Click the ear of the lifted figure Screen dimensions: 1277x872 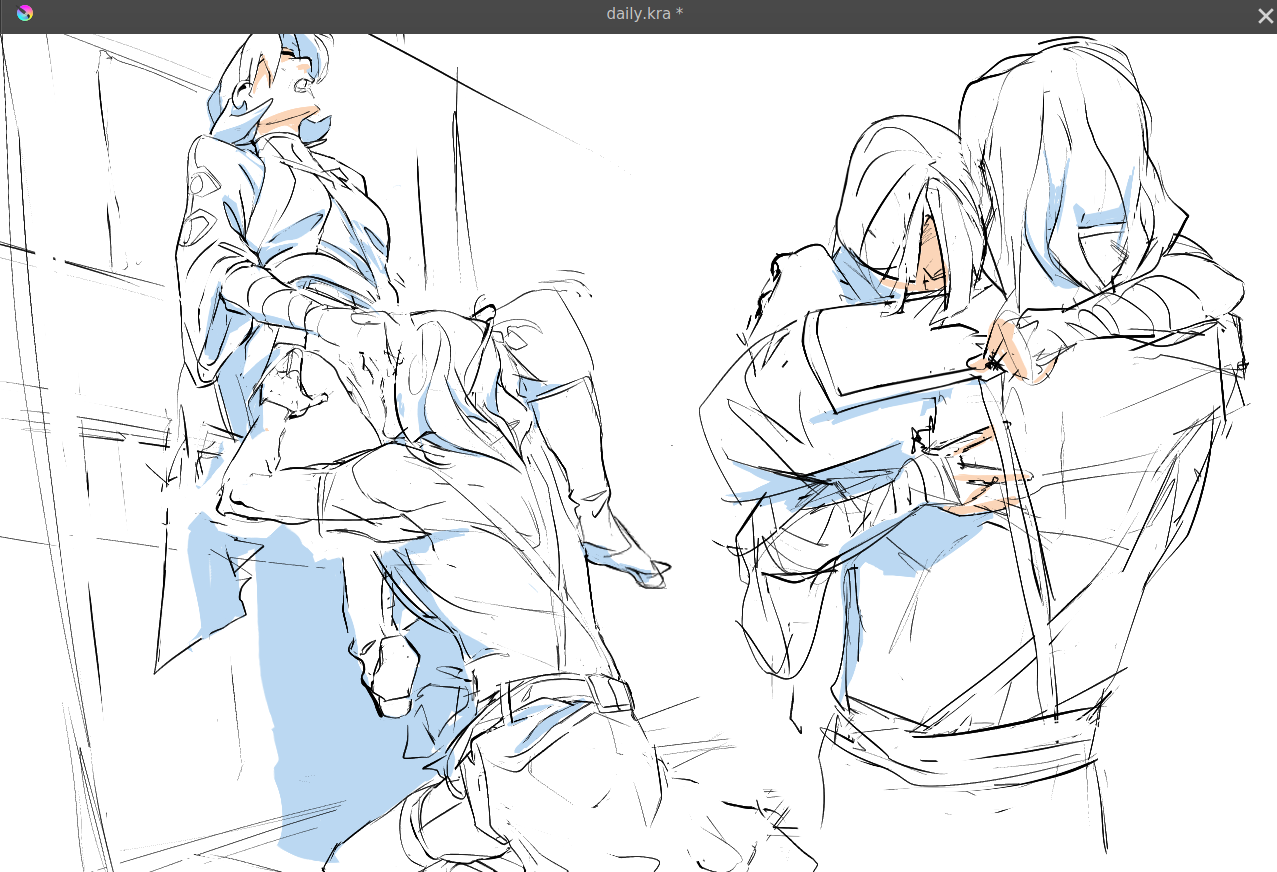click(243, 95)
